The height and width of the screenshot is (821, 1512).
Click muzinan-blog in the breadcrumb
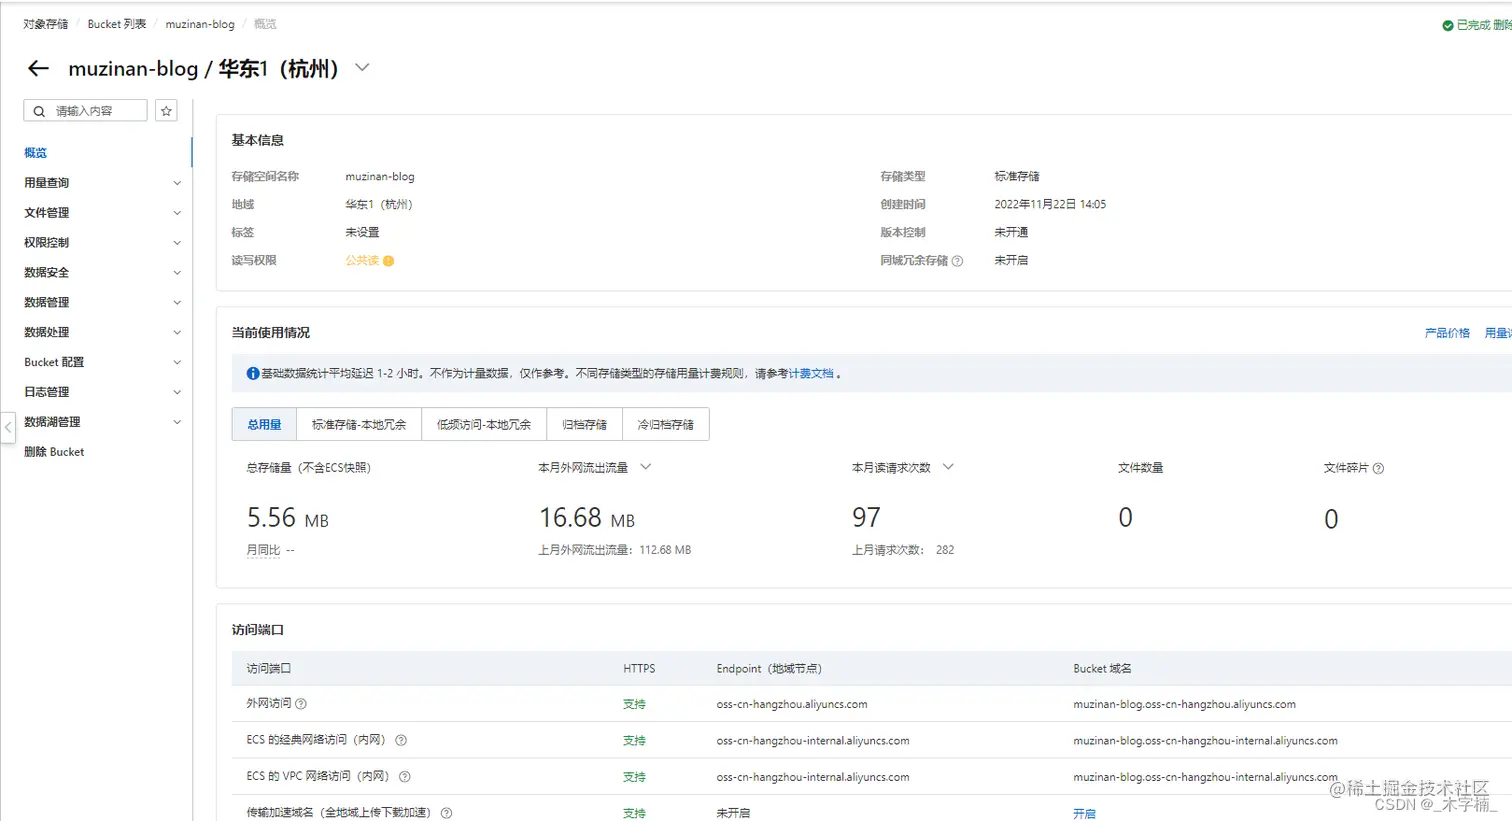pos(200,24)
